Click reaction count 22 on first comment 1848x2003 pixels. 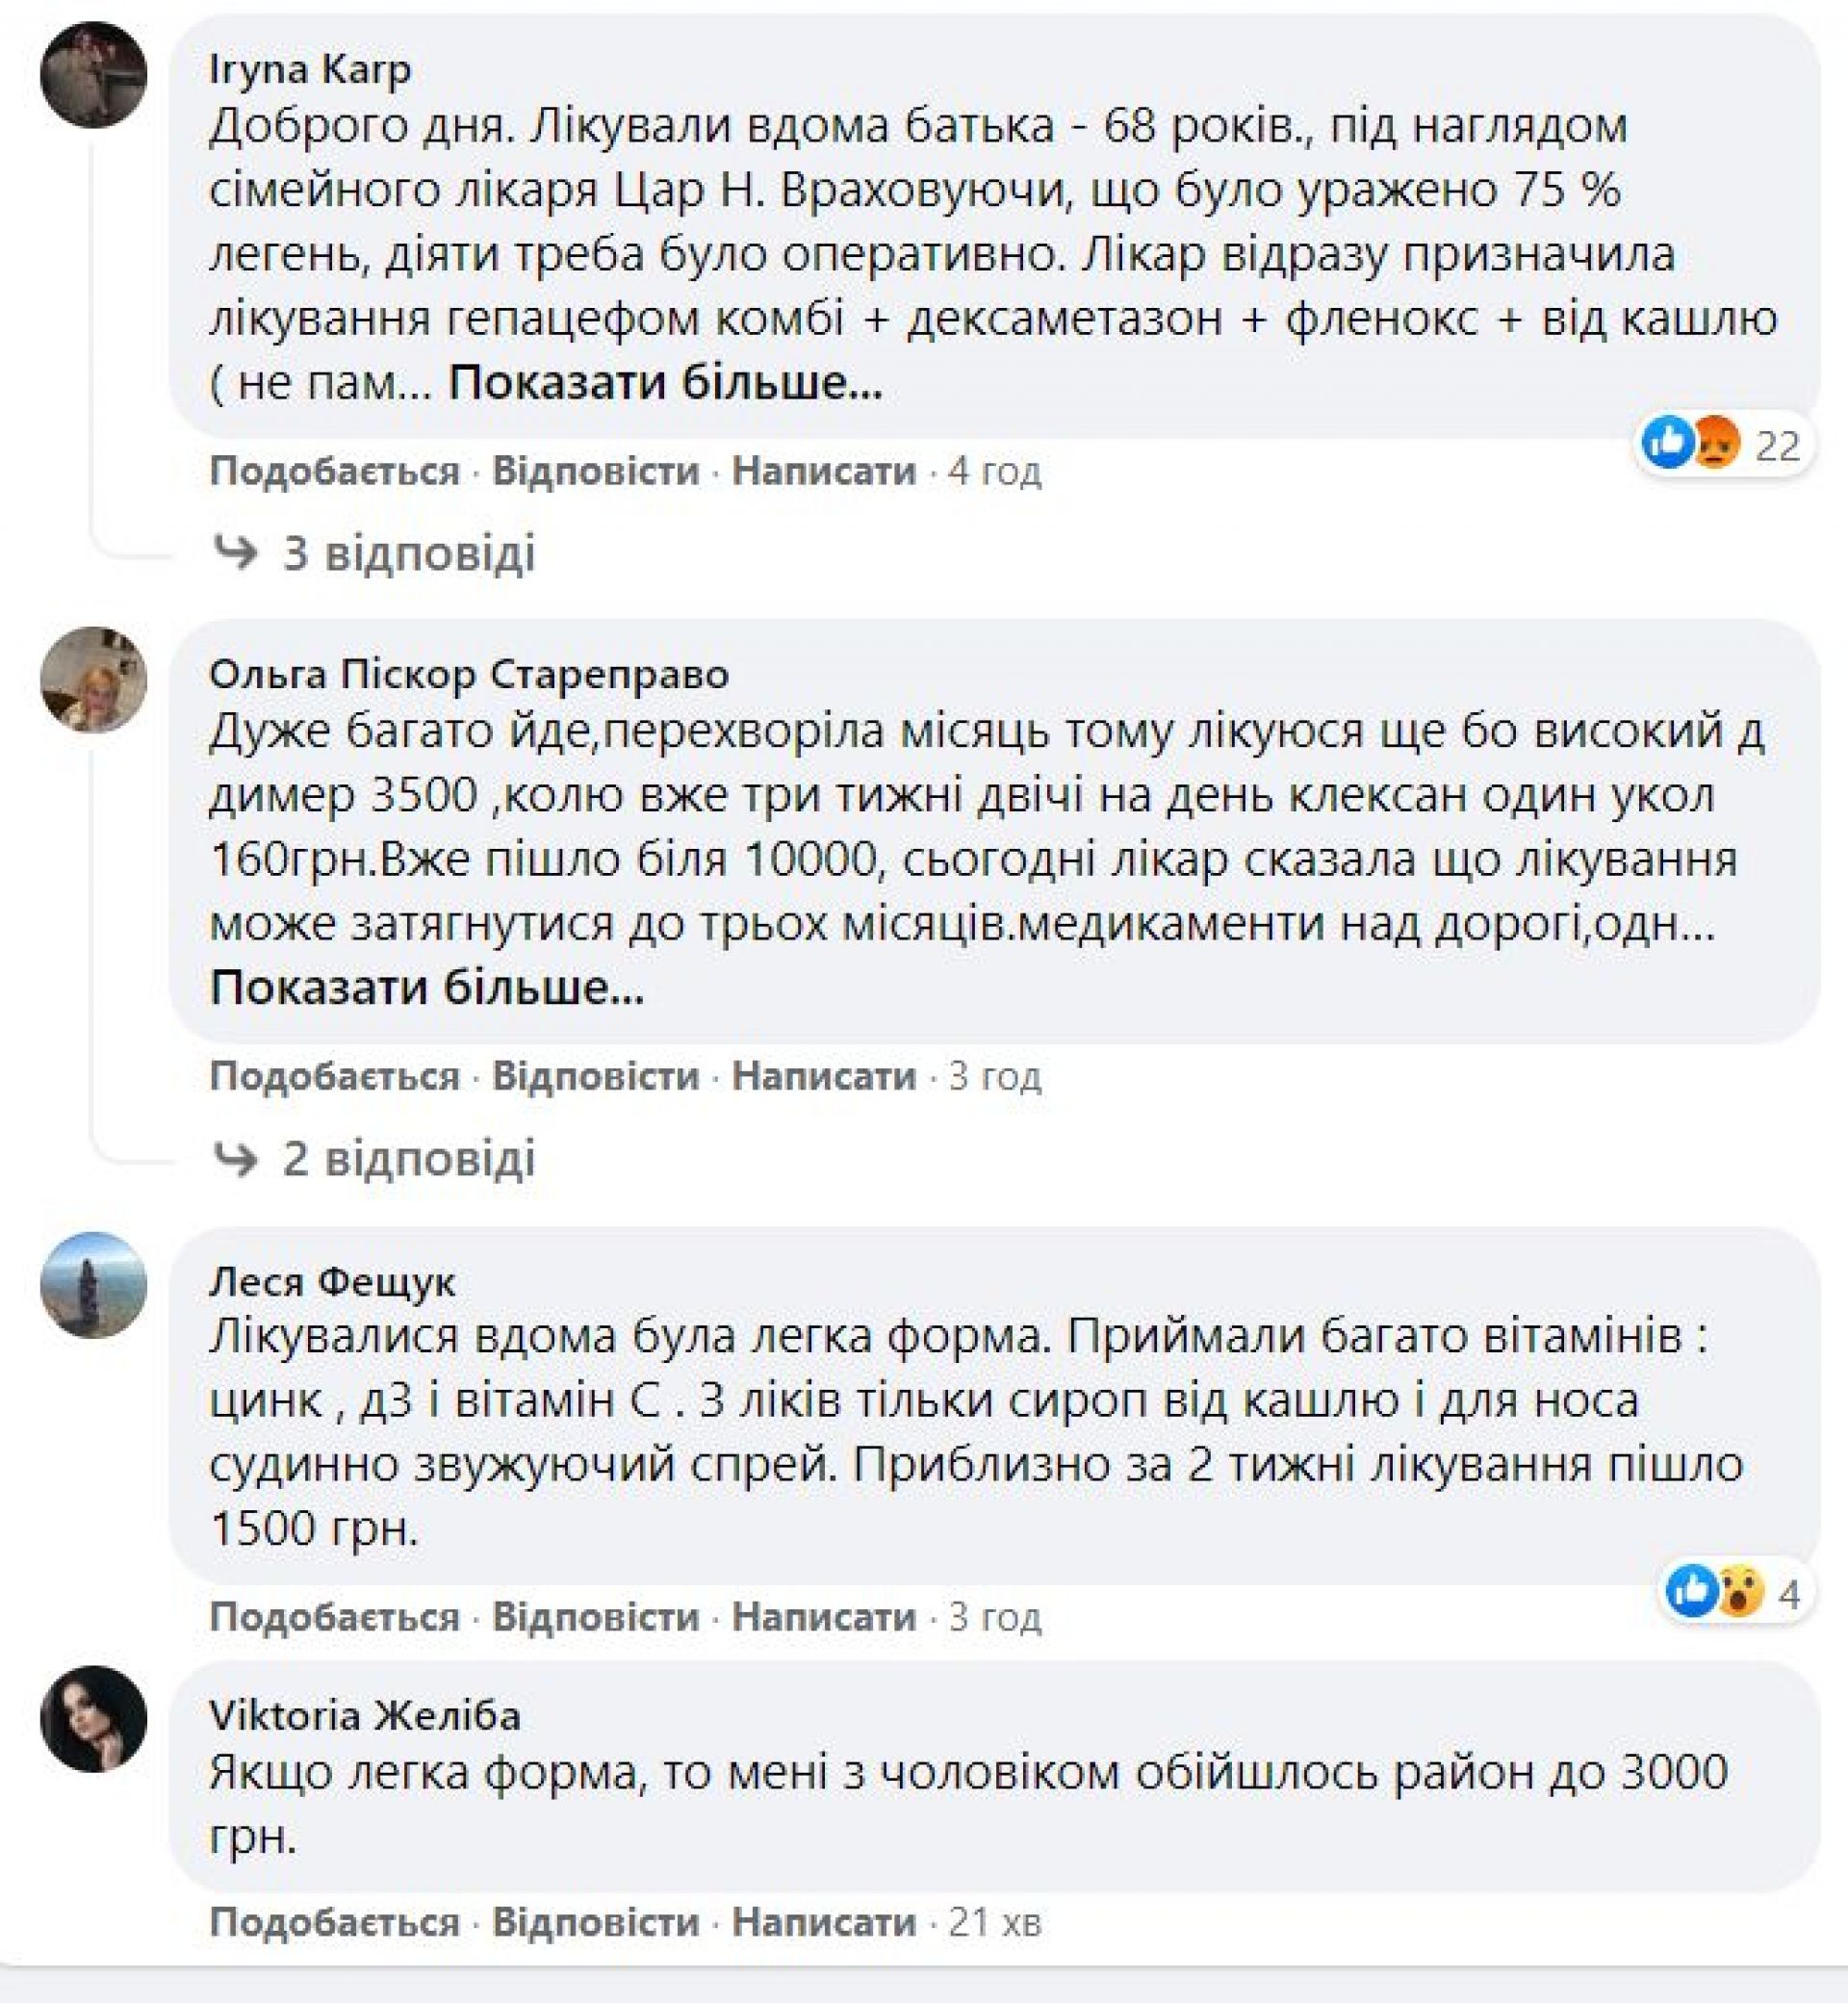click(x=1778, y=445)
